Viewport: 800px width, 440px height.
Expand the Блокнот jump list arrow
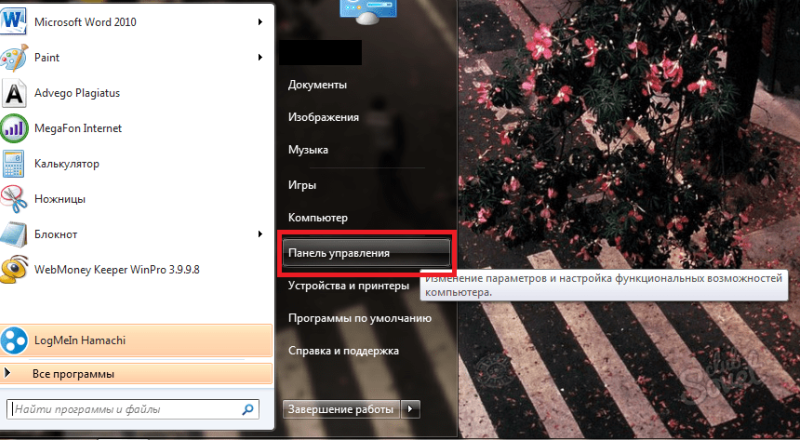click(x=260, y=234)
